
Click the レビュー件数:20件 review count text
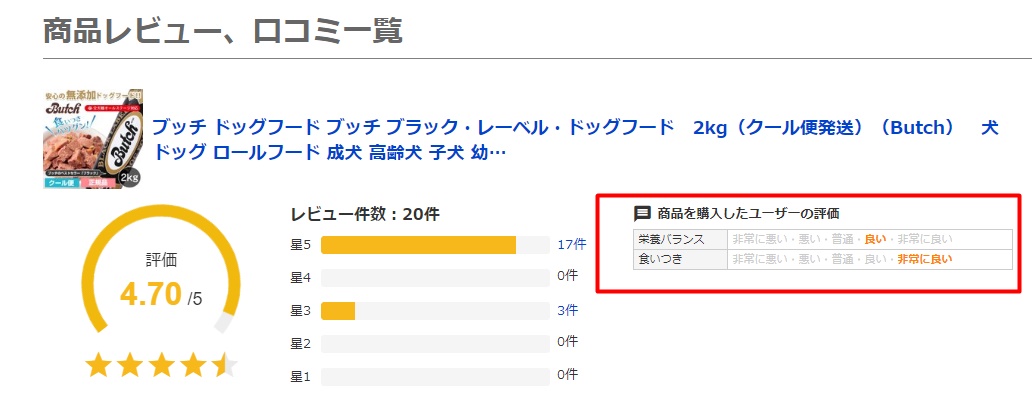[364, 213]
